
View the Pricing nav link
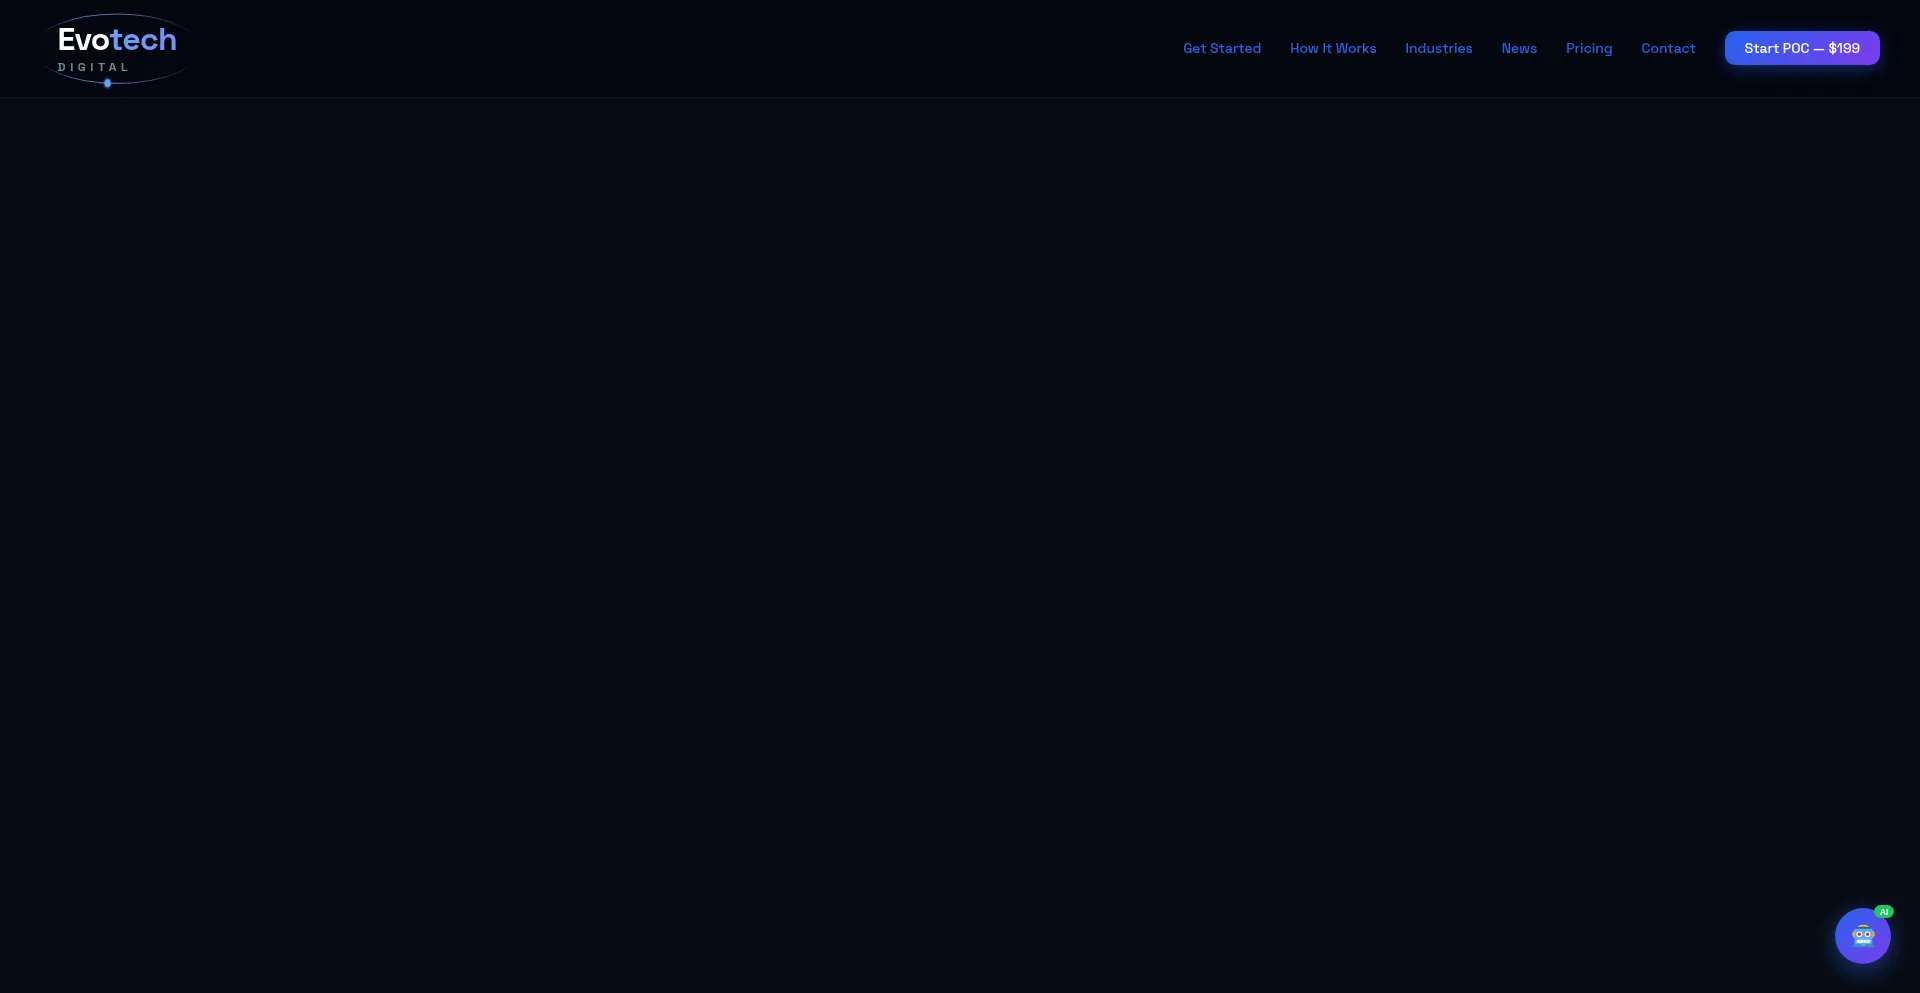pyautogui.click(x=1589, y=48)
